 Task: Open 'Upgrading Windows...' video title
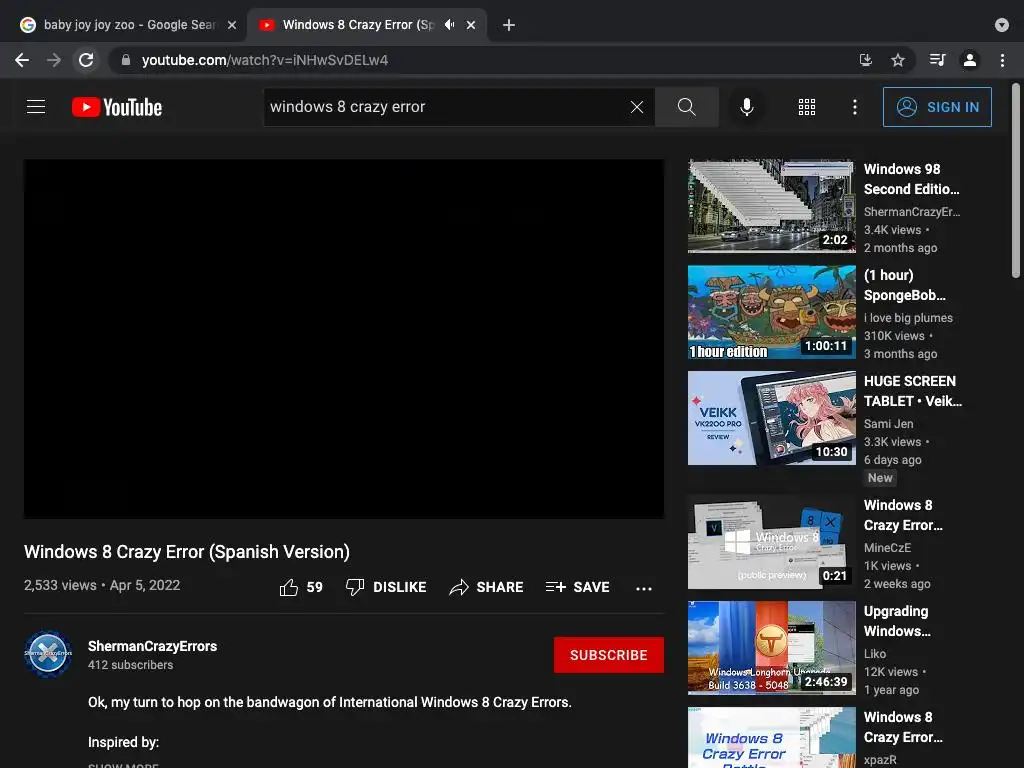[897, 621]
